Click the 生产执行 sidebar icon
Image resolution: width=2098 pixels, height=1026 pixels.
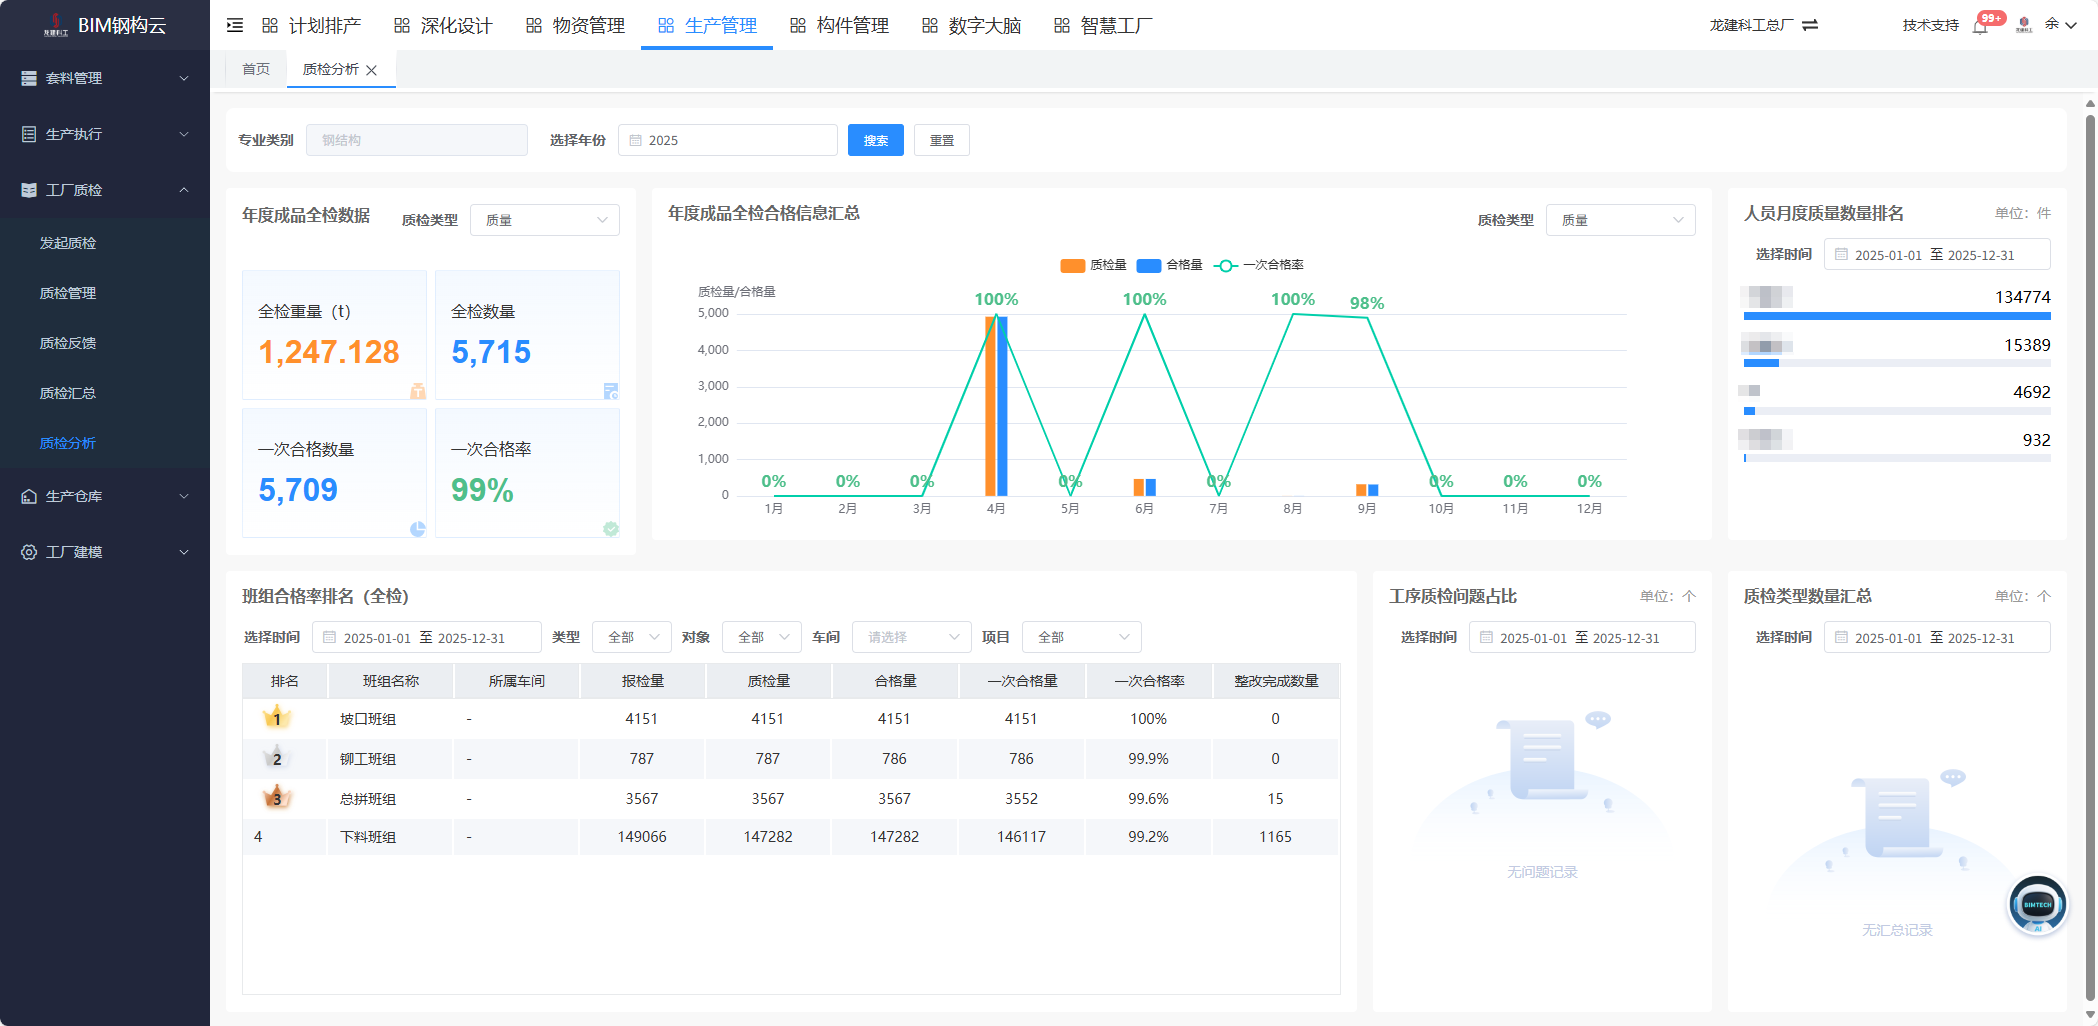coord(29,134)
